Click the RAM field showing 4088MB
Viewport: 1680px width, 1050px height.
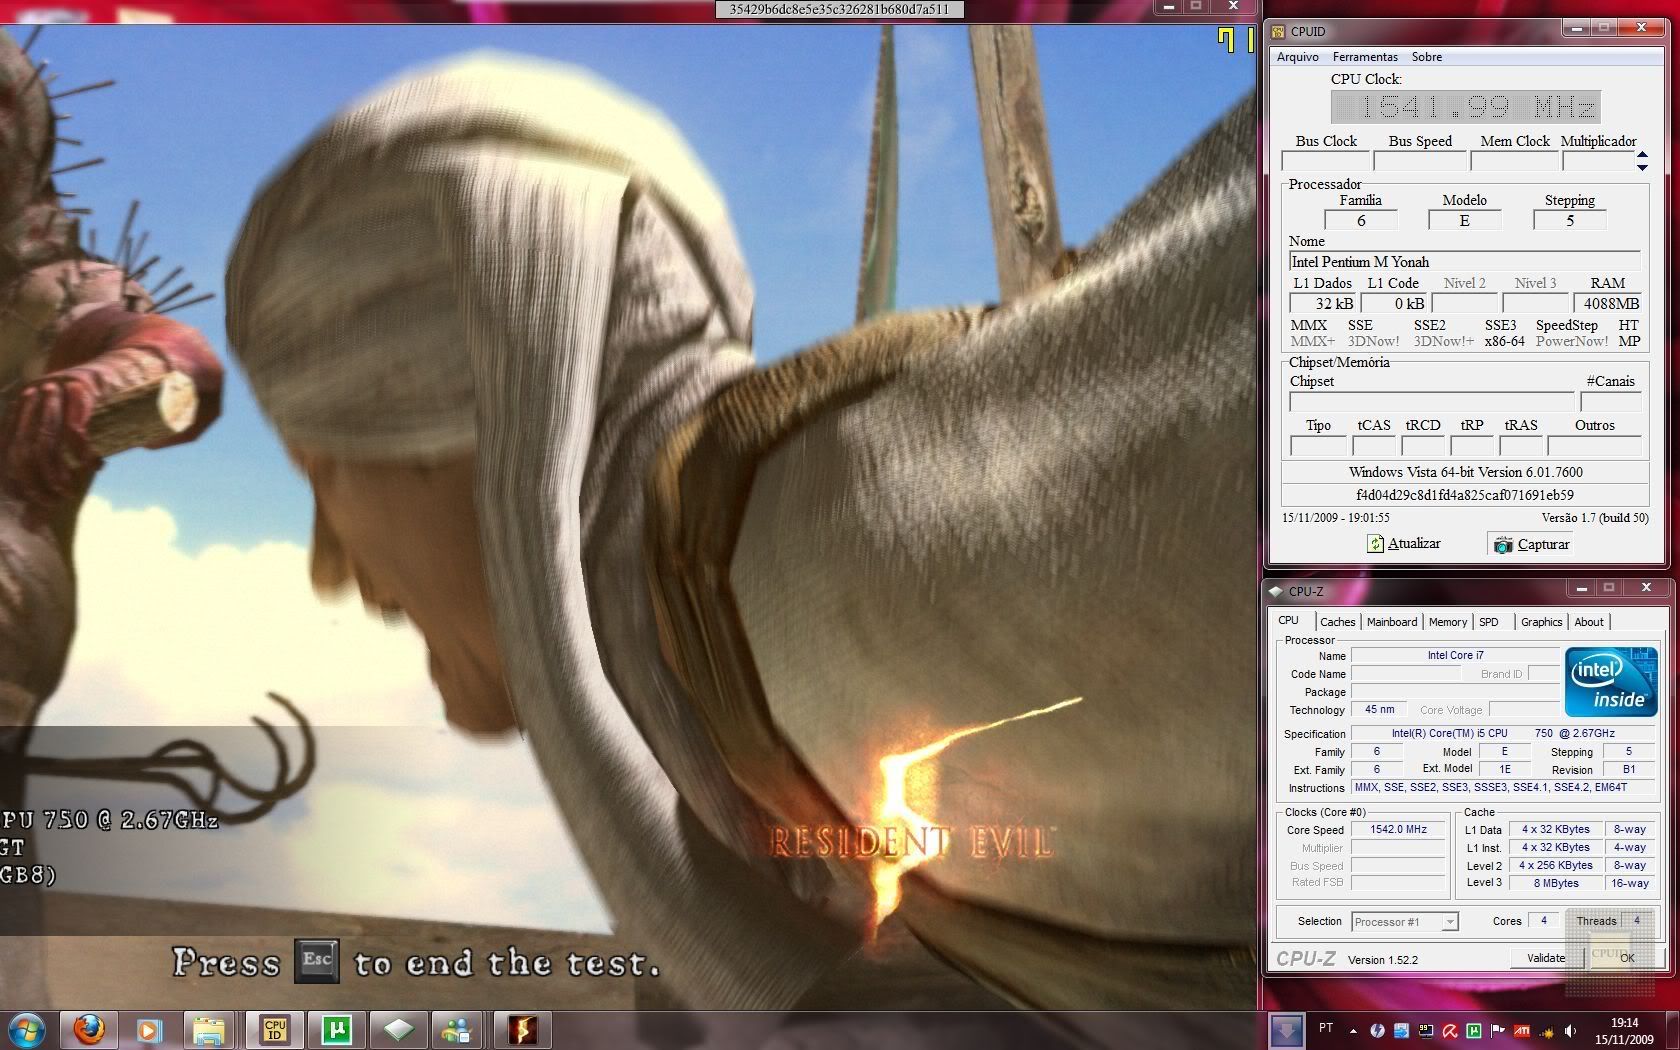point(1608,304)
